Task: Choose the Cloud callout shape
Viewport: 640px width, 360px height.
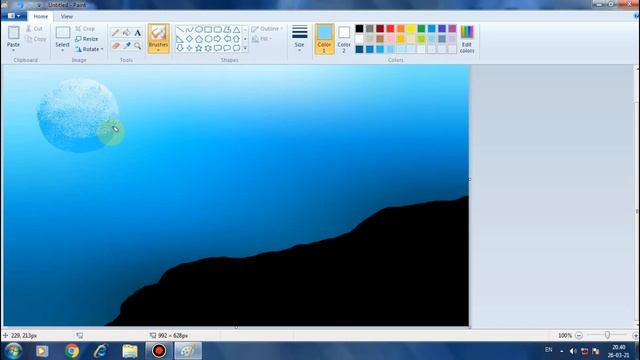Action: [x=236, y=48]
